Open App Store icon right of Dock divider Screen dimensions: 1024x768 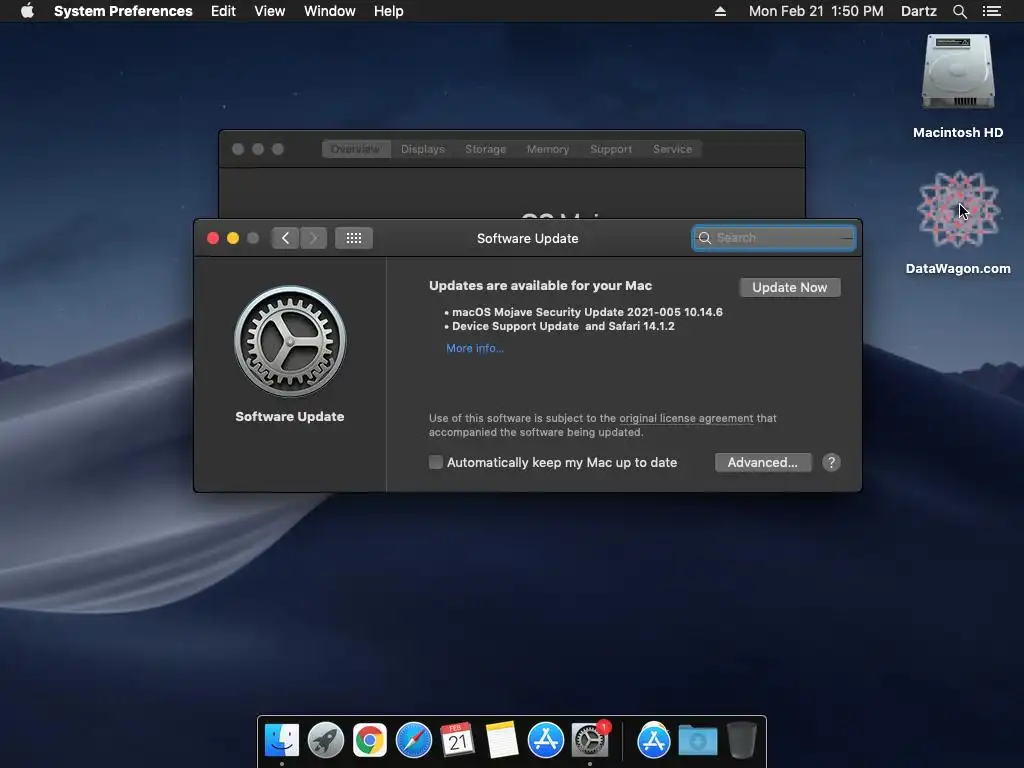tap(654, 741)
